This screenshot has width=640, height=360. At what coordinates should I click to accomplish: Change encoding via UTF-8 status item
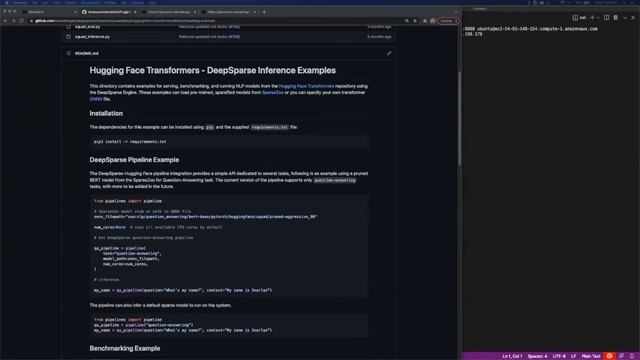click(559, 356)
